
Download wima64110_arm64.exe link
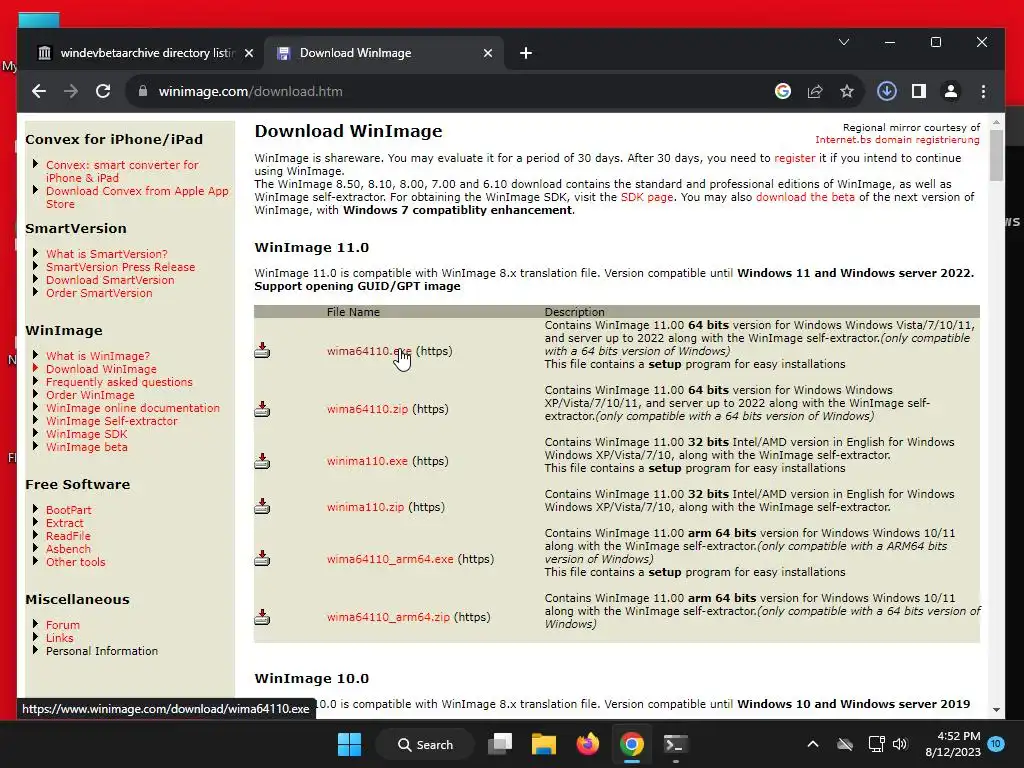click(391, 559)
